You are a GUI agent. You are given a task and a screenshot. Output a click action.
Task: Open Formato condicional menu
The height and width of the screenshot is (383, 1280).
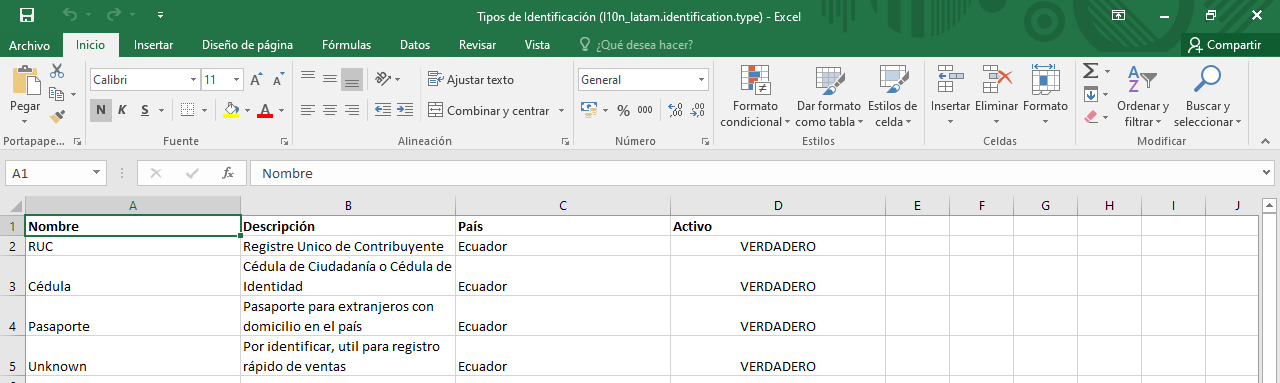coord(755,96)
